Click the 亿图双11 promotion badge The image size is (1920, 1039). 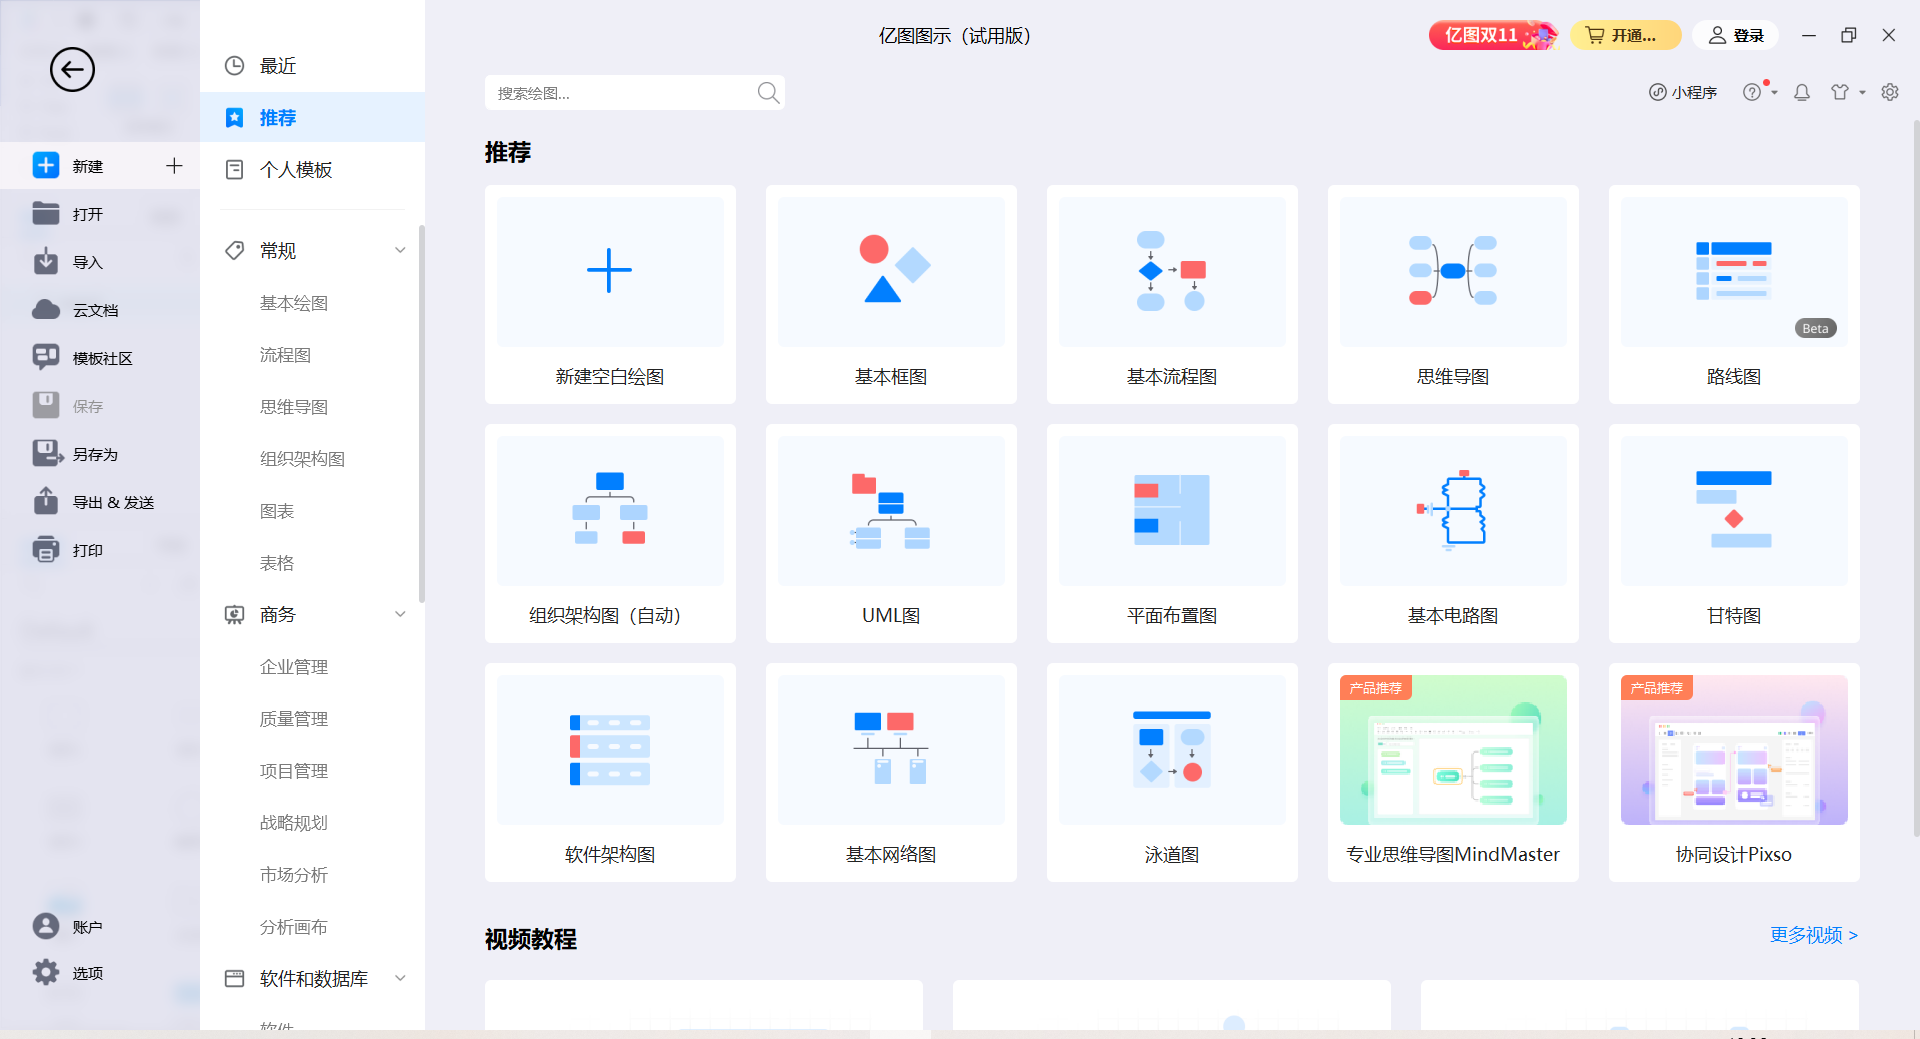(1492, 35)
